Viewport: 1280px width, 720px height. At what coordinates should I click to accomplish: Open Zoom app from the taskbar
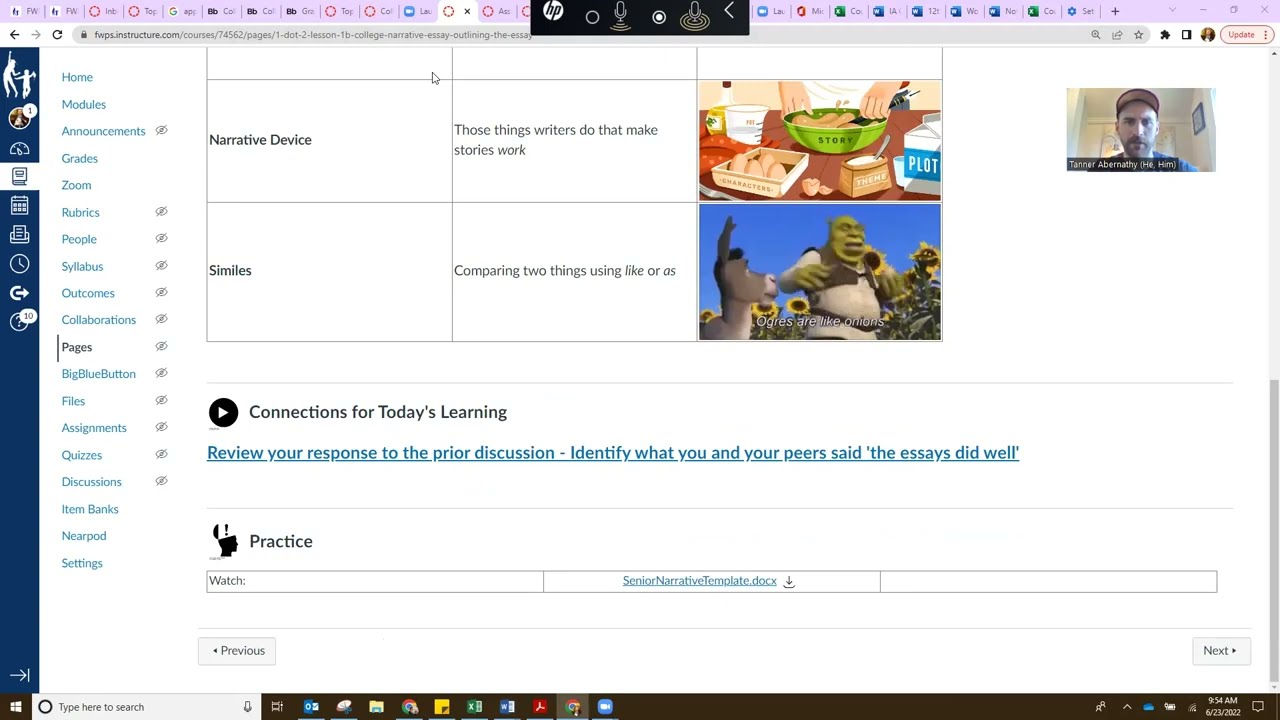pos(605,707)
